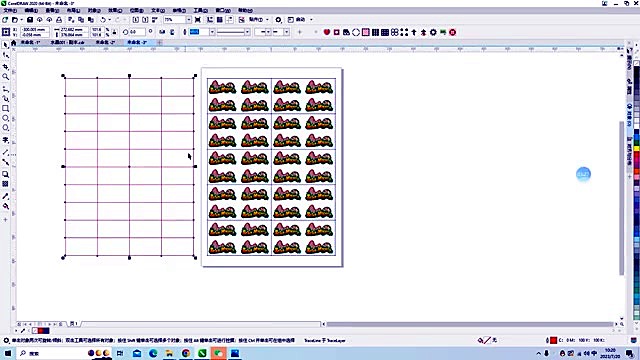Toggle the lock ratio padlock
The image size is (640, 360).
coord(114,32)
